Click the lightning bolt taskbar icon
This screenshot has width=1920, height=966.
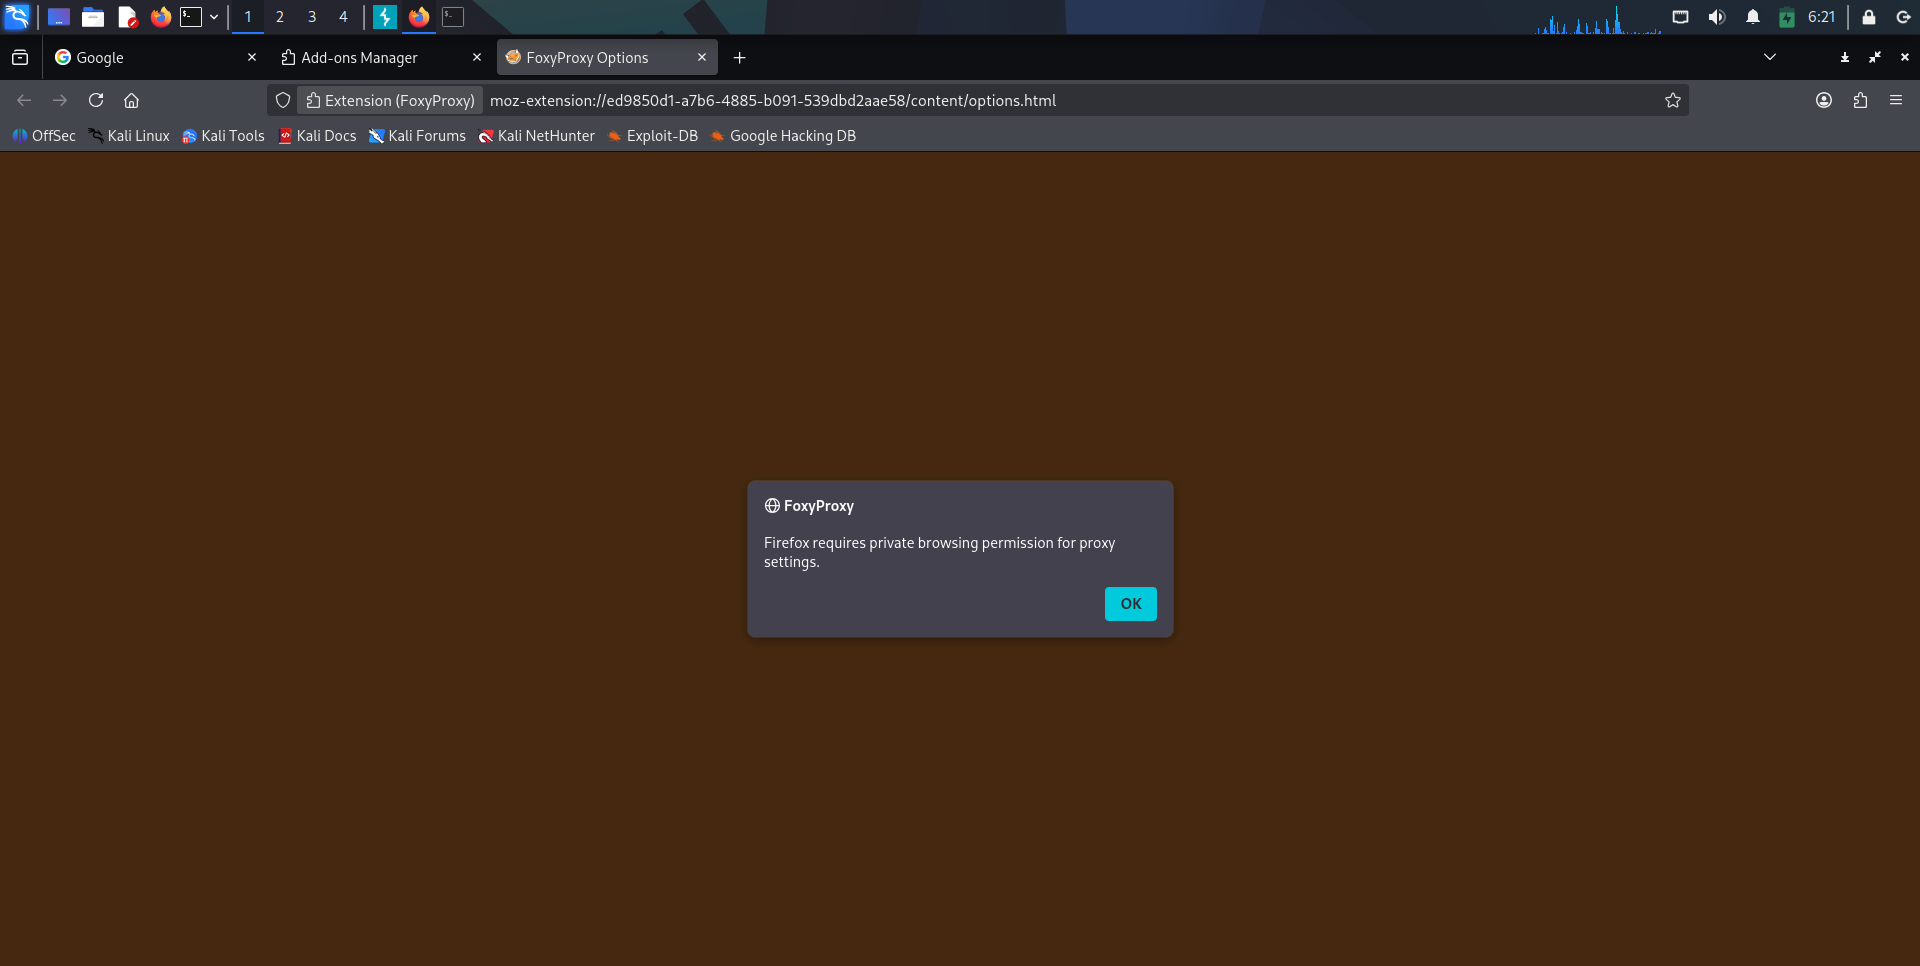point(385,17)
